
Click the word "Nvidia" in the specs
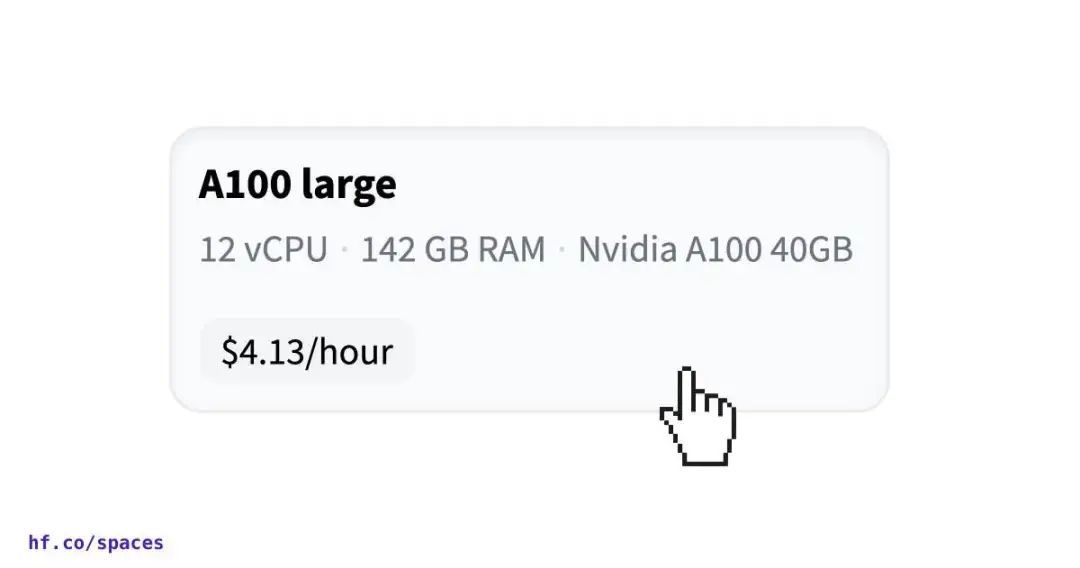point(627,249)
